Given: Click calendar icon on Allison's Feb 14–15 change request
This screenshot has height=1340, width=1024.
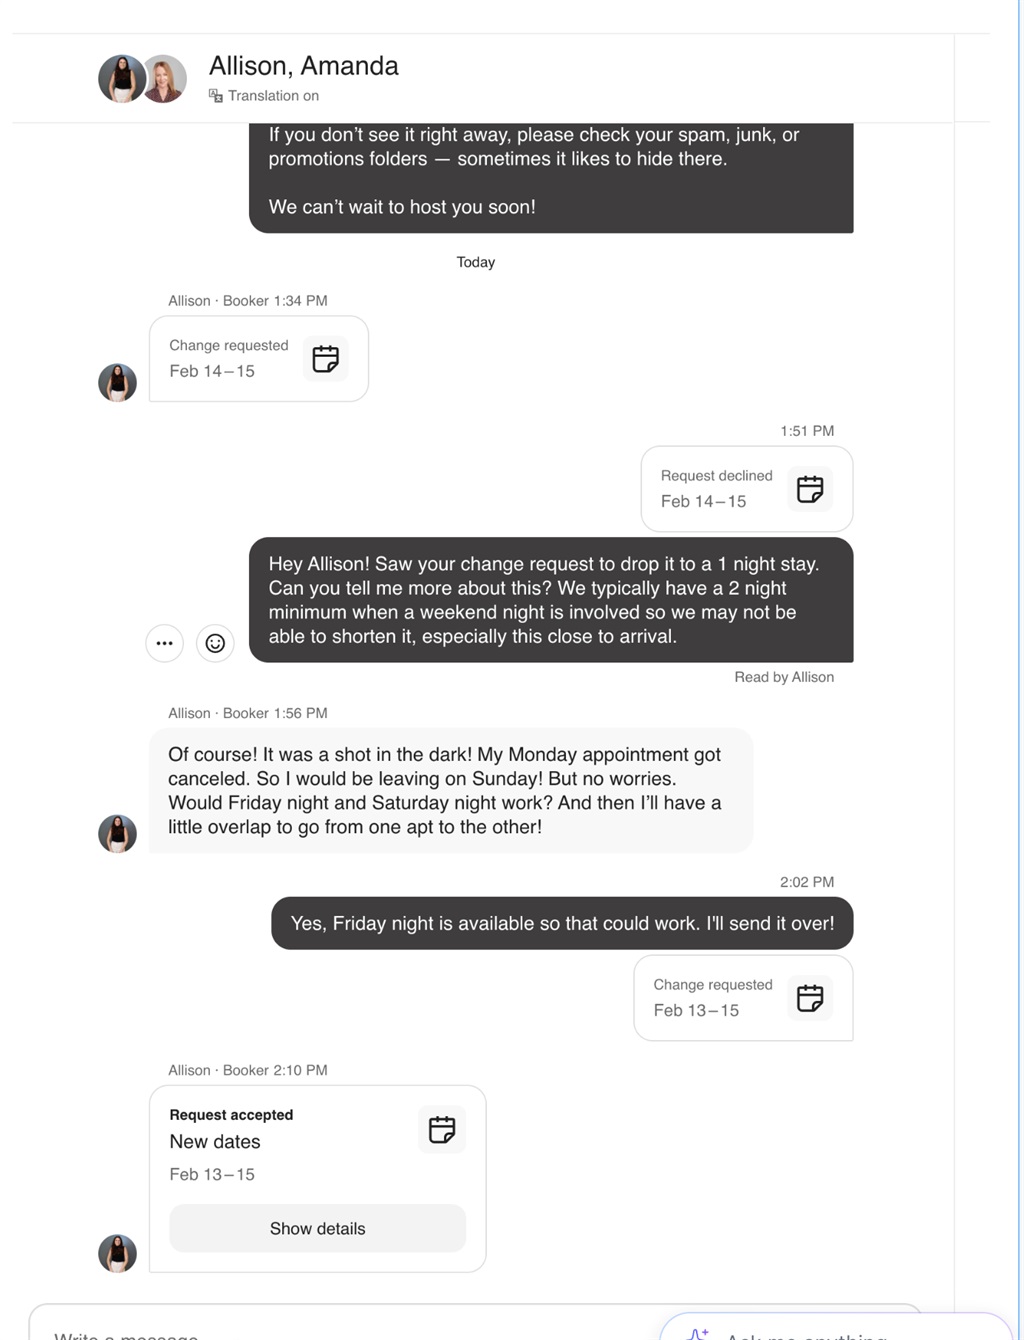Looking at the screenshot, I should [x=326, y=359].
